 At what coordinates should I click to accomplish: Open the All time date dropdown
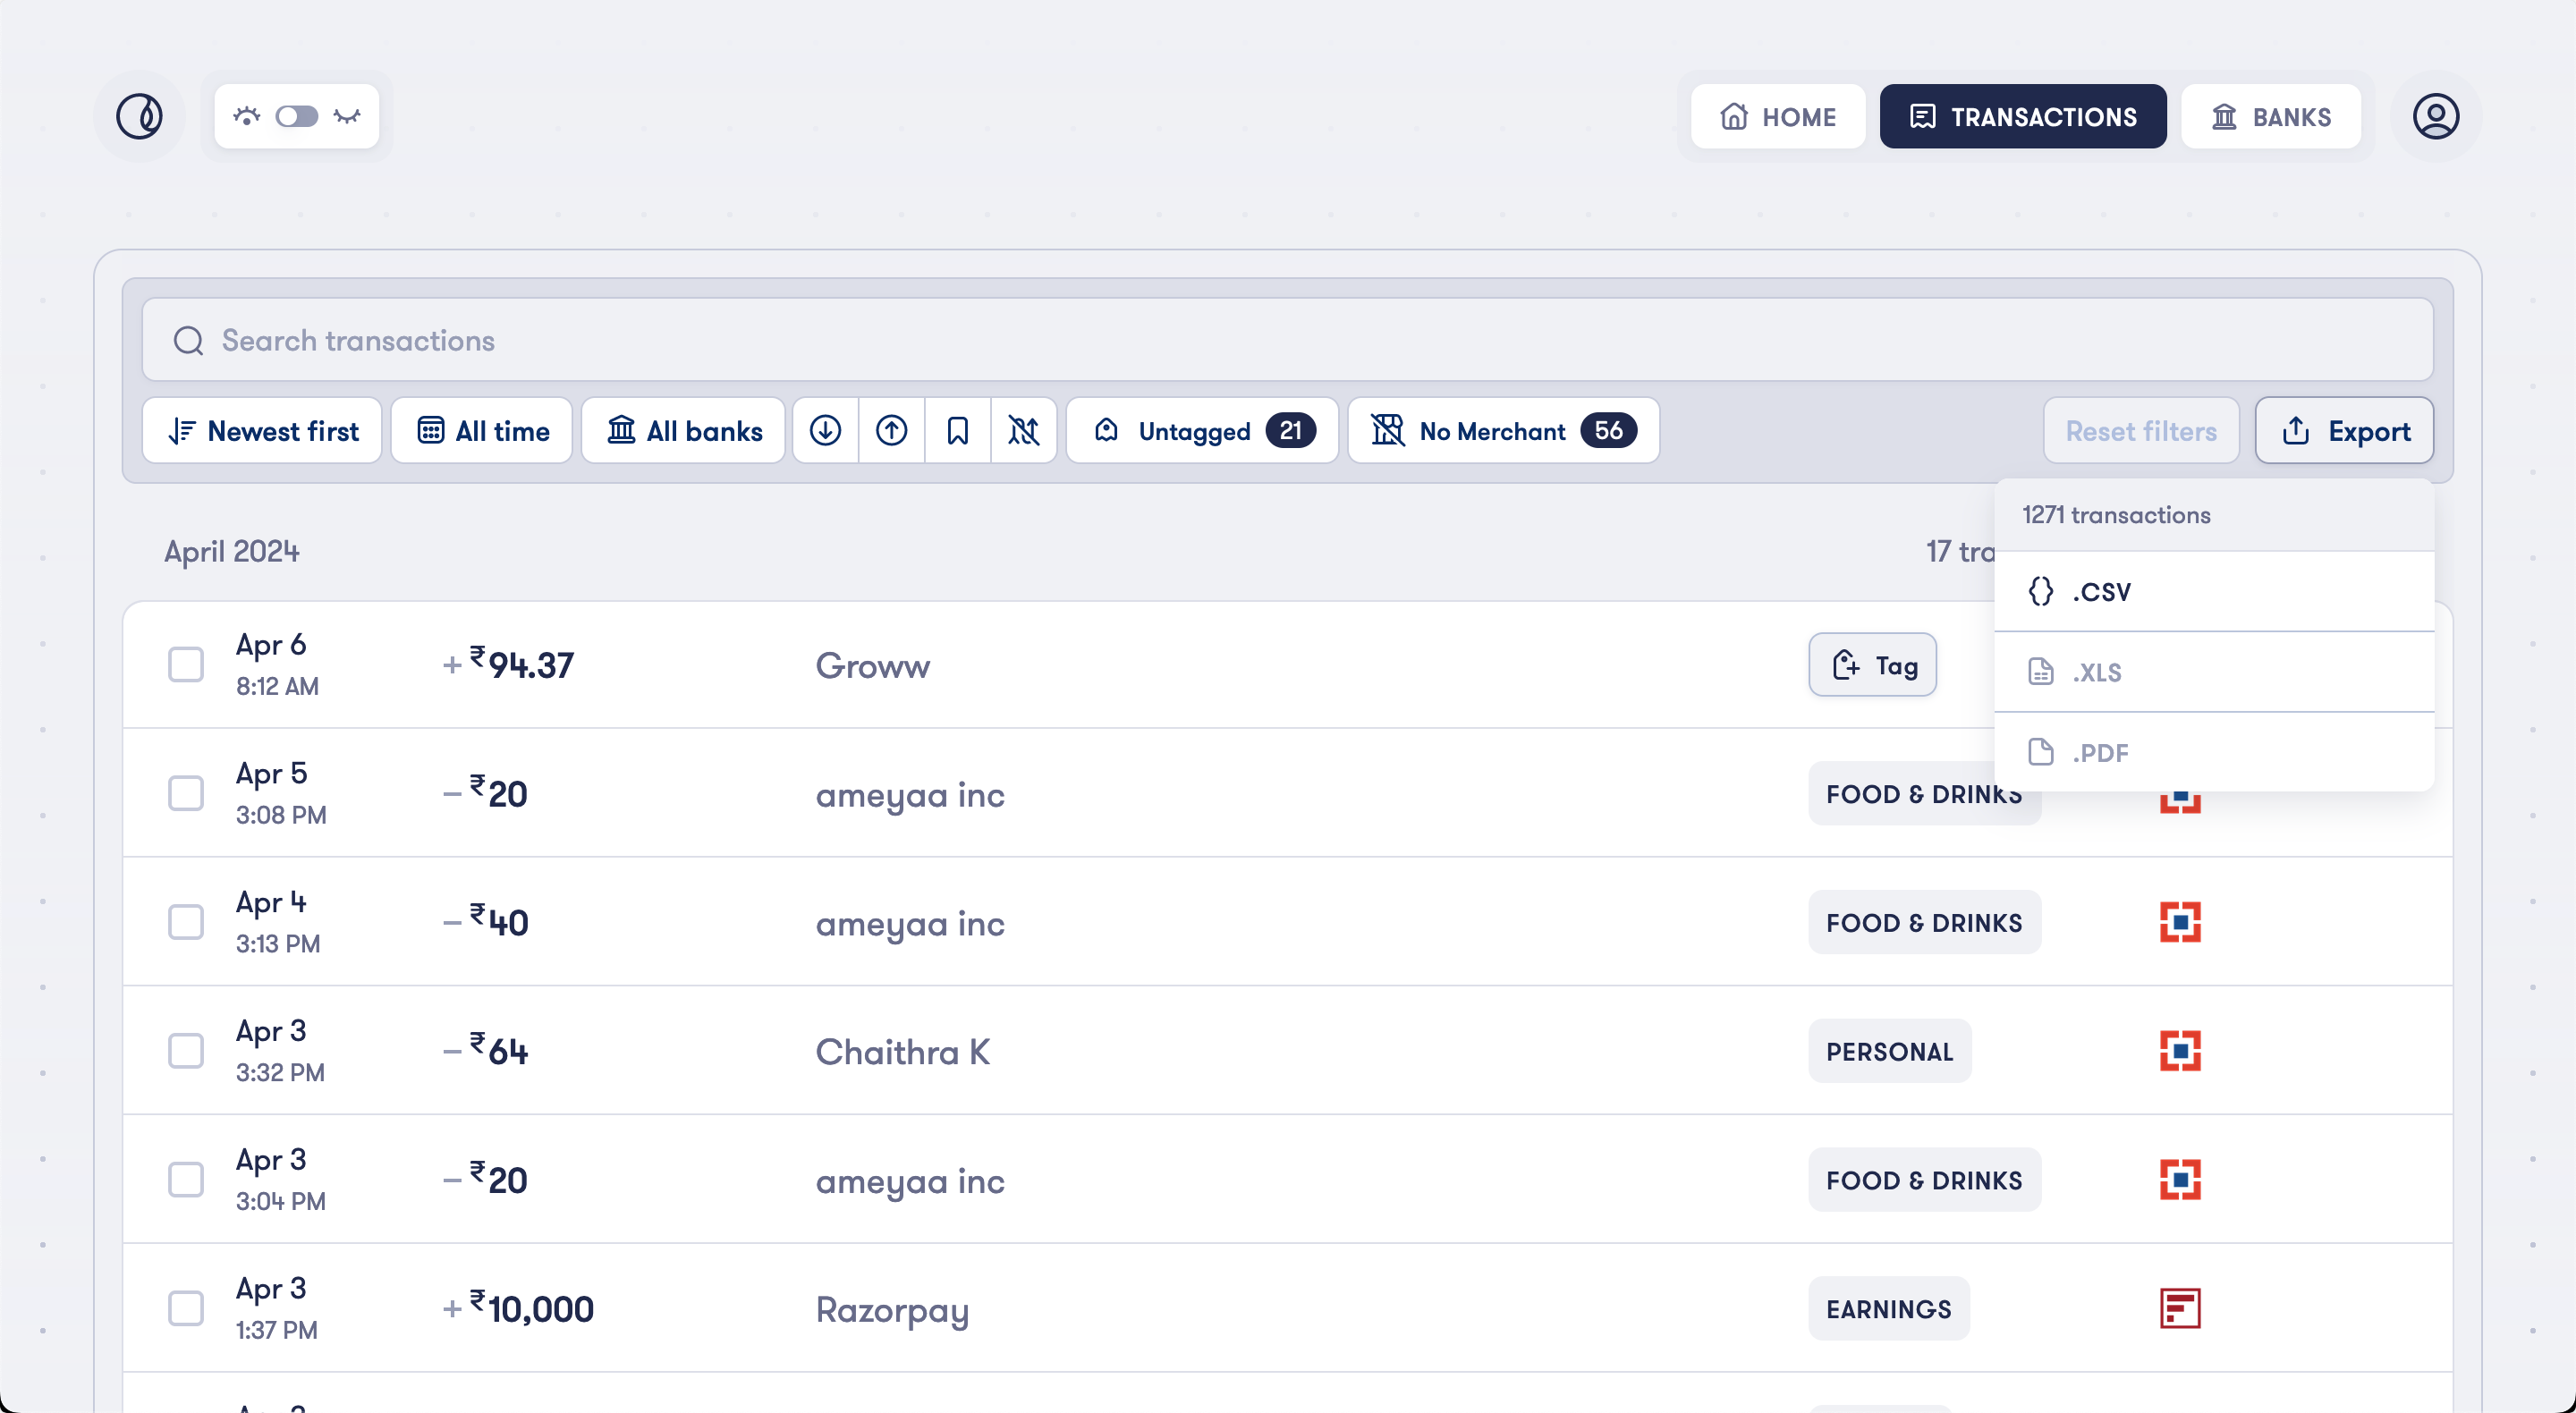pyautogui.click(x=482, y=431)
